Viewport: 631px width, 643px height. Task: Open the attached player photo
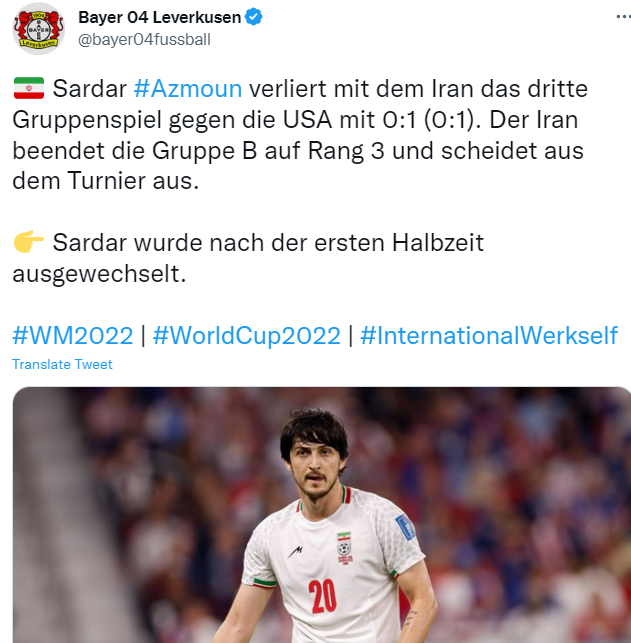pyautogui.click(x=322, y=515)
